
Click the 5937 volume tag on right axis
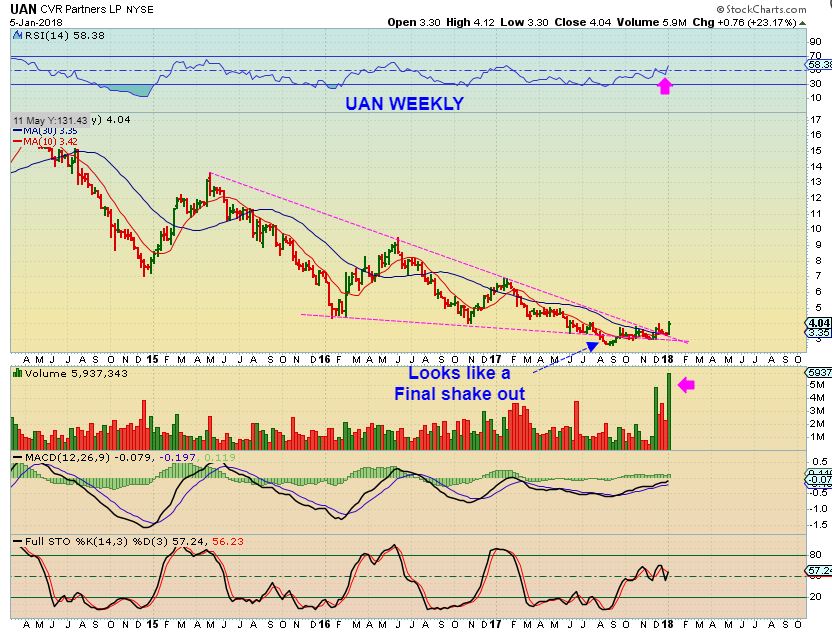(x=819, y=372)
